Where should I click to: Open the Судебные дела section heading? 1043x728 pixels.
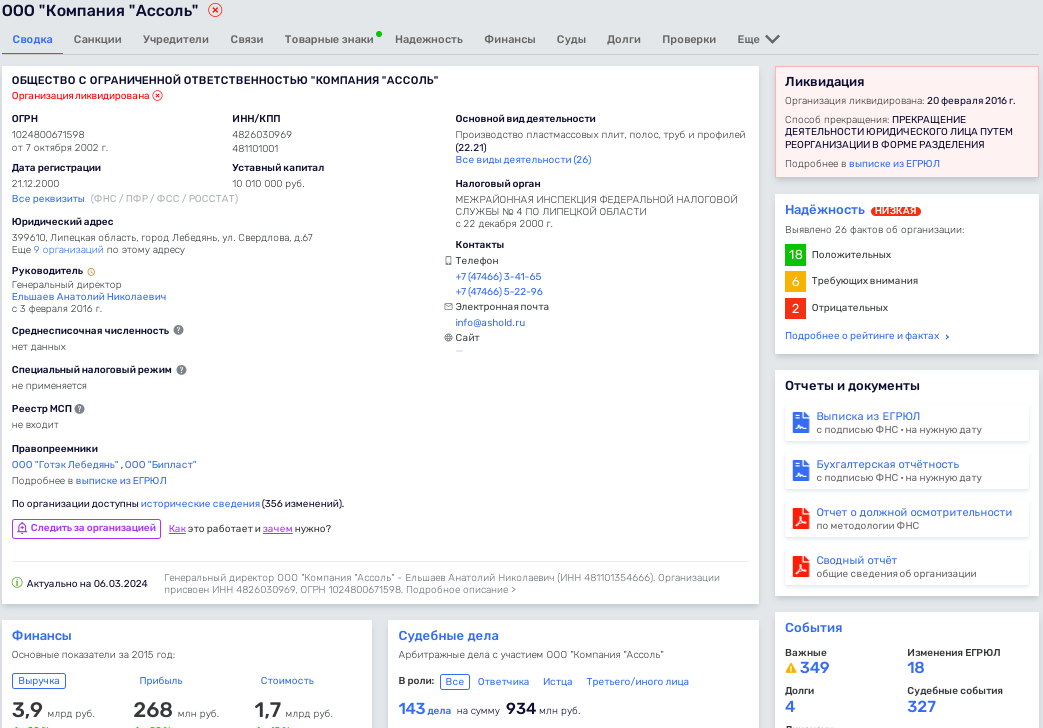pyautogui.click(x=448, y=636)
